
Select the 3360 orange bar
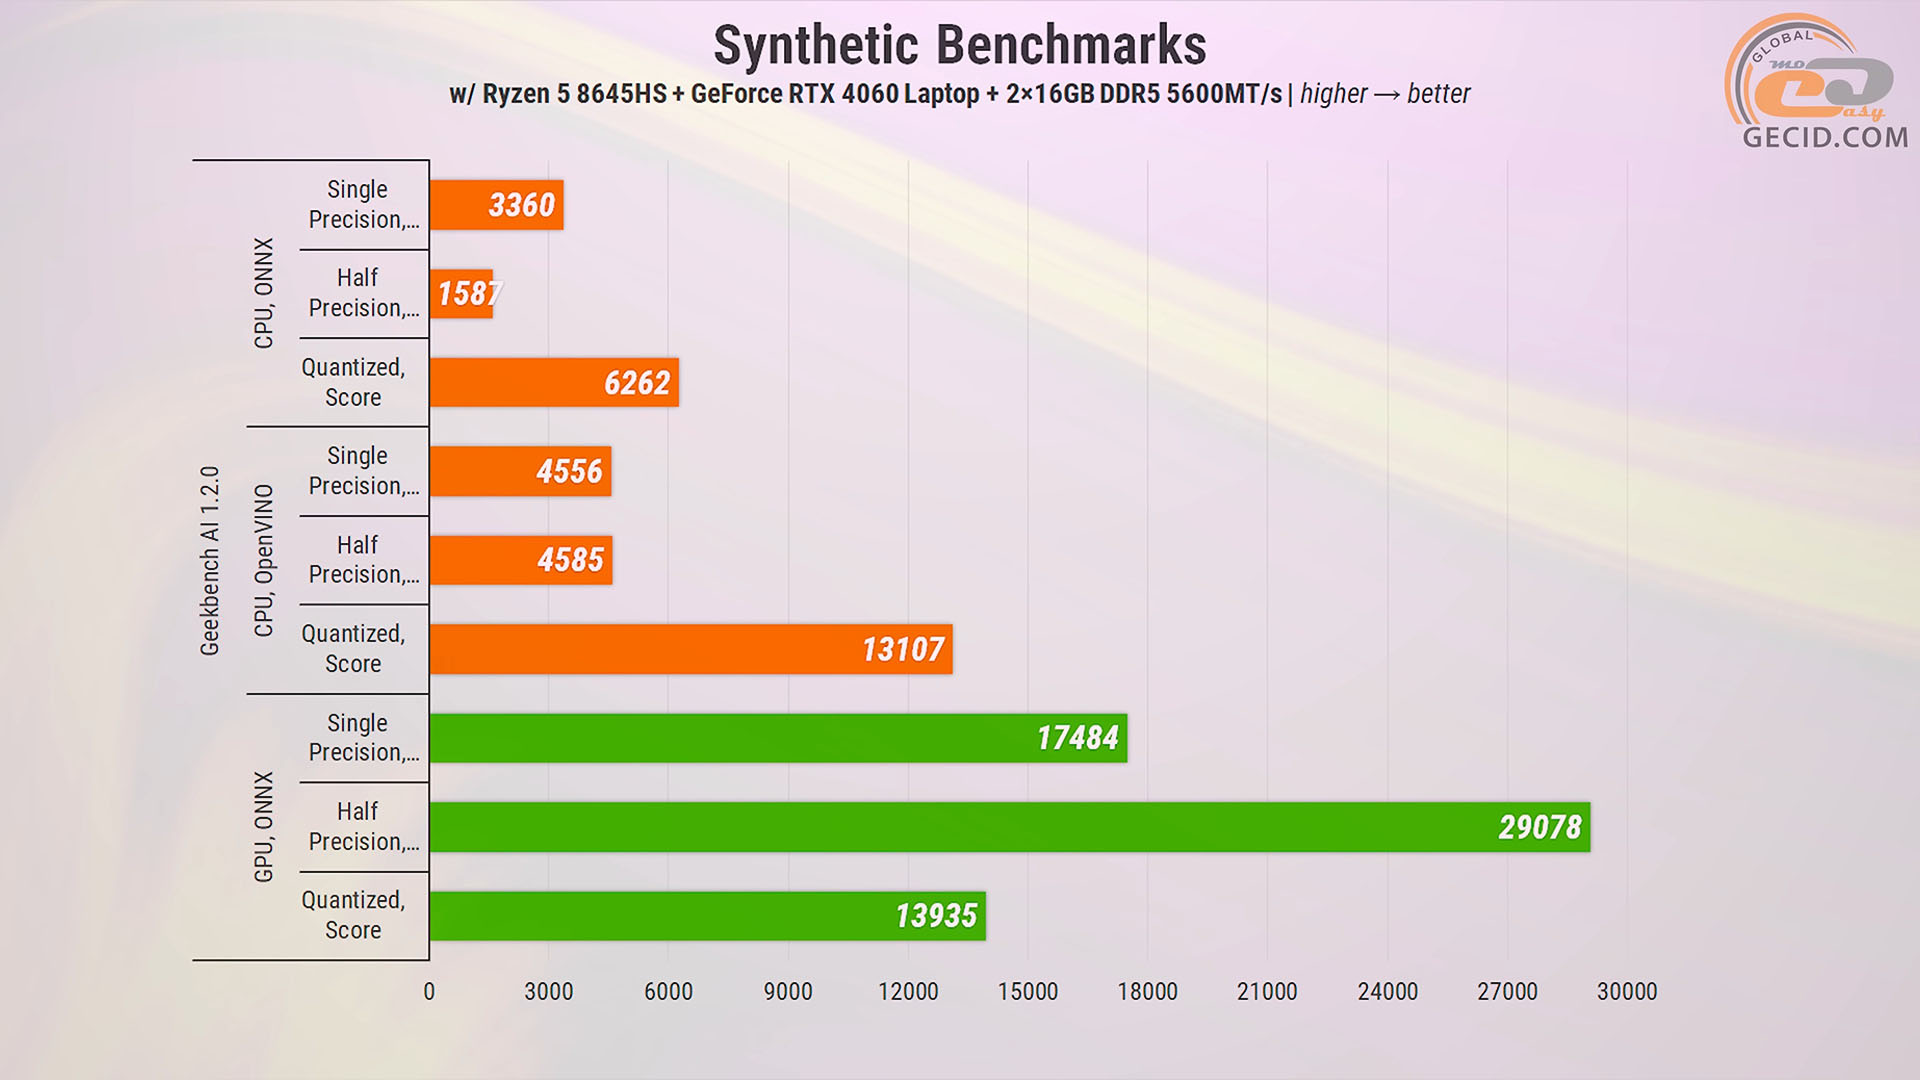497,205
